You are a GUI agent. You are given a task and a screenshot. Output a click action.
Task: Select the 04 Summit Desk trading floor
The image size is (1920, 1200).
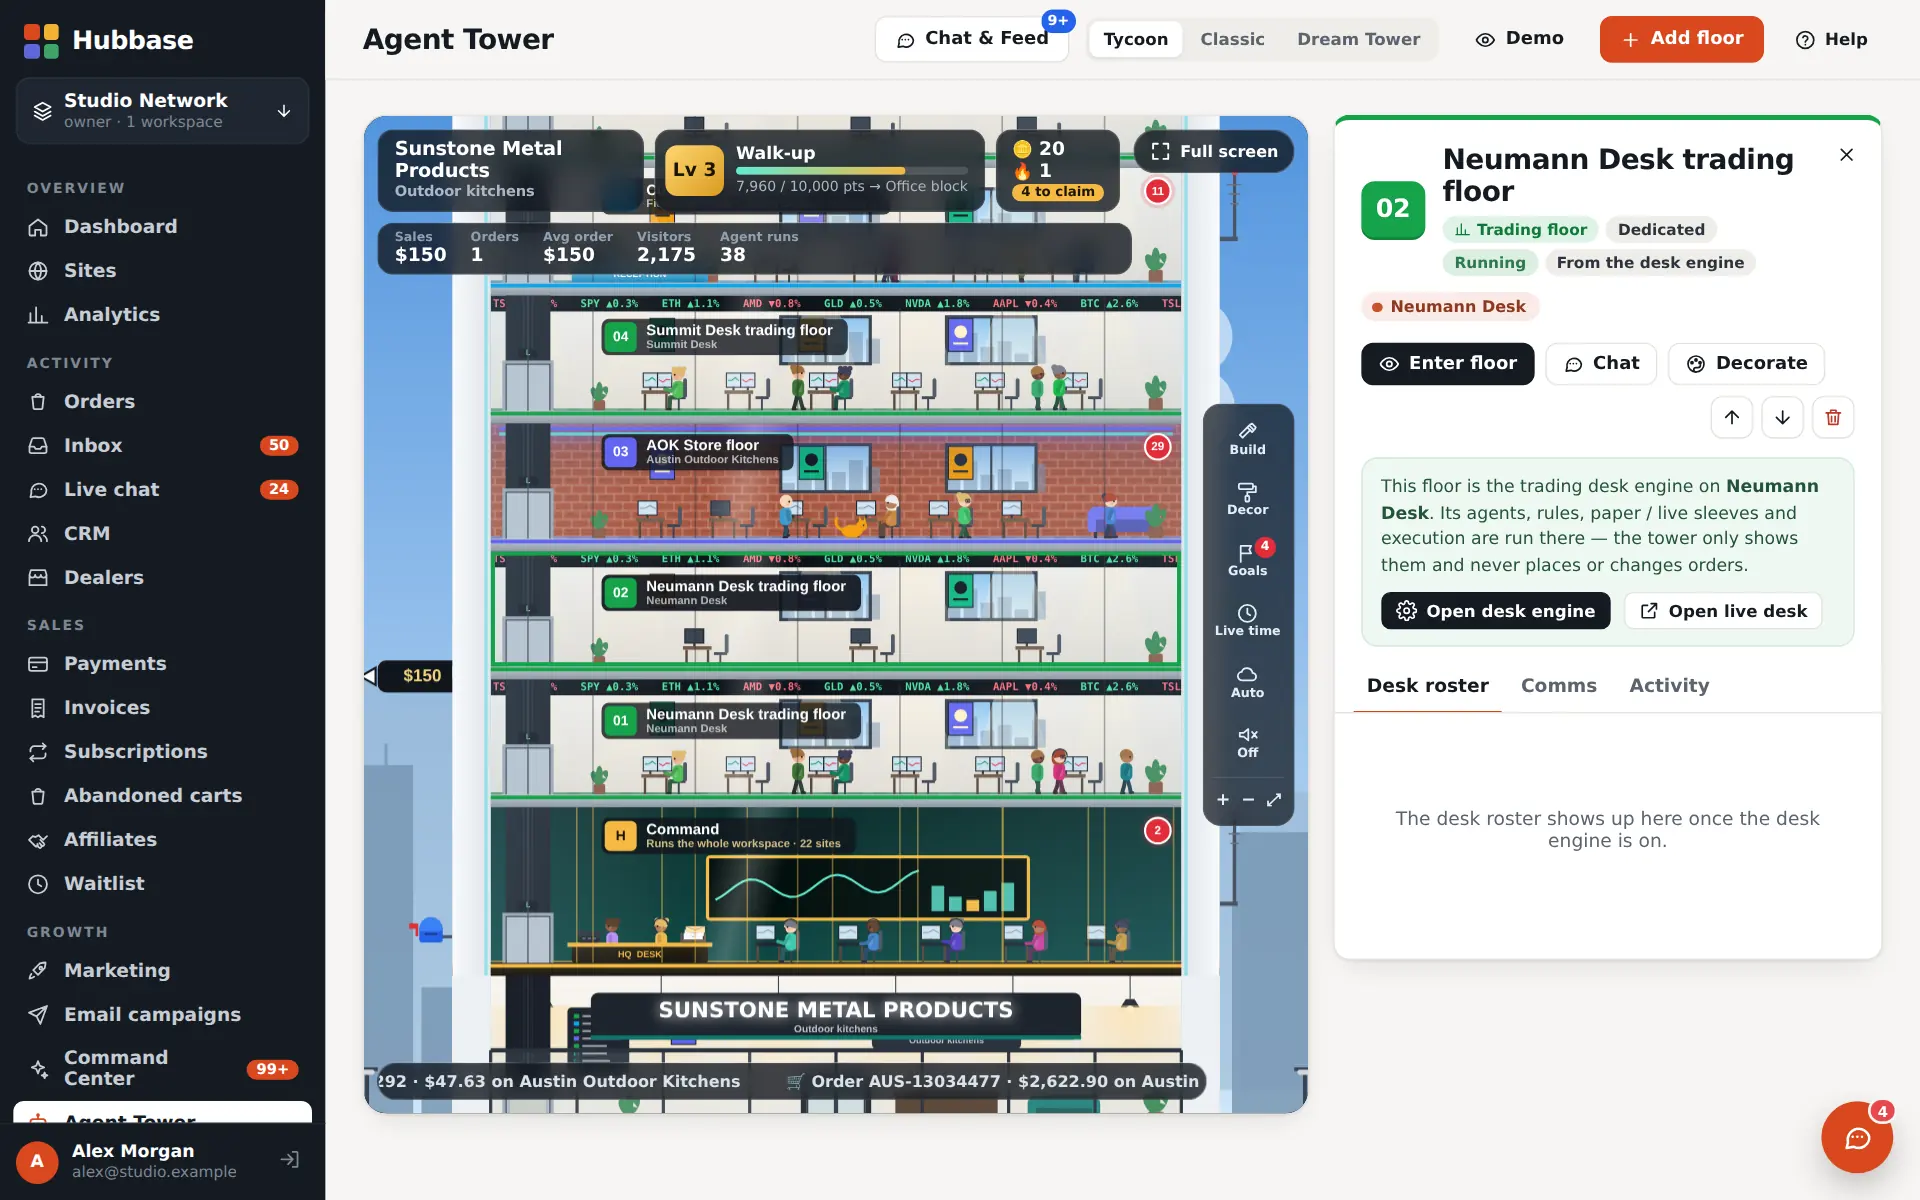(724, 337)
